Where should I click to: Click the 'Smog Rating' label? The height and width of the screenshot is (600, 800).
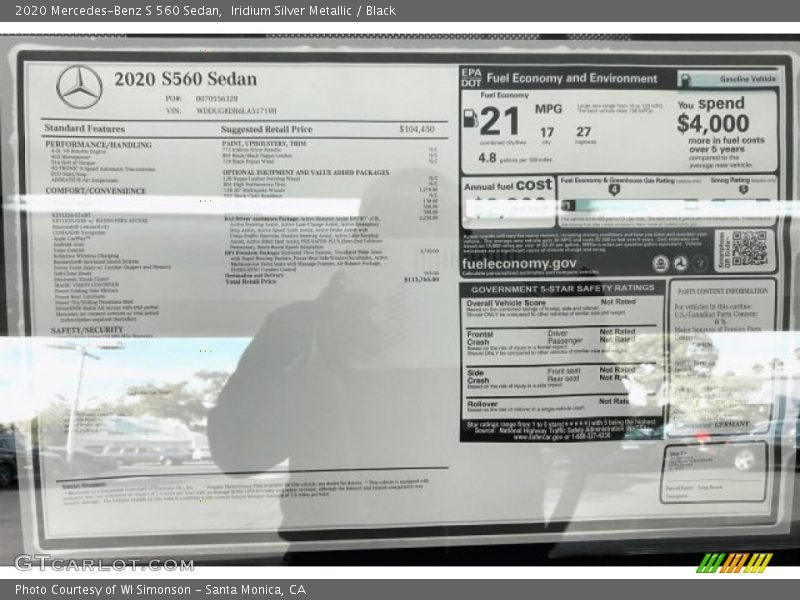pos(730,180)
